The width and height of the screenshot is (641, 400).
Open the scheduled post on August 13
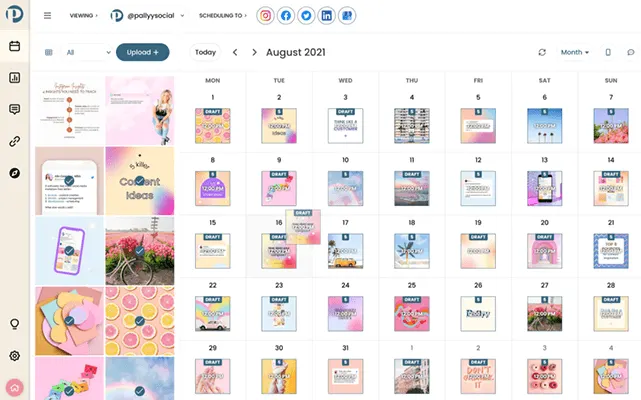[545, 188]
